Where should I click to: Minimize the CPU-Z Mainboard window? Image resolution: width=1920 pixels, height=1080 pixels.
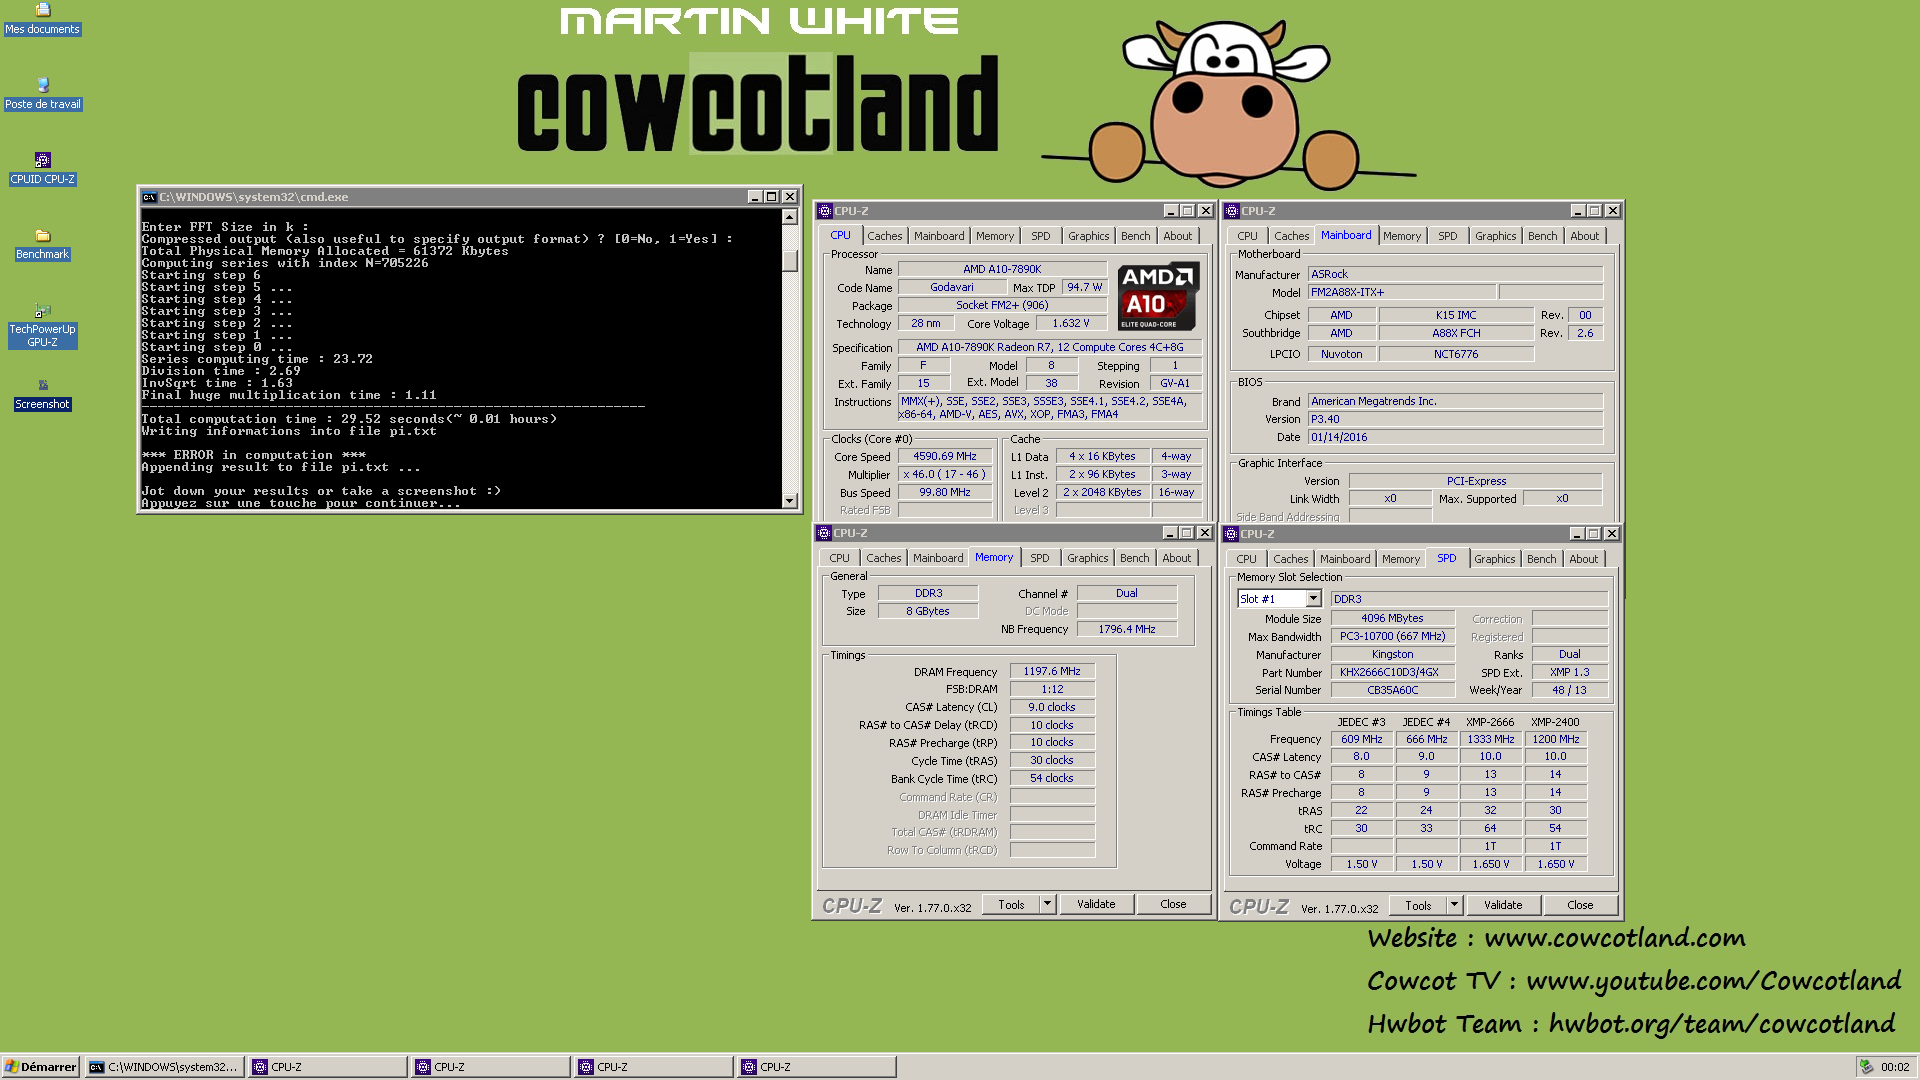[x=1578, y=211]
